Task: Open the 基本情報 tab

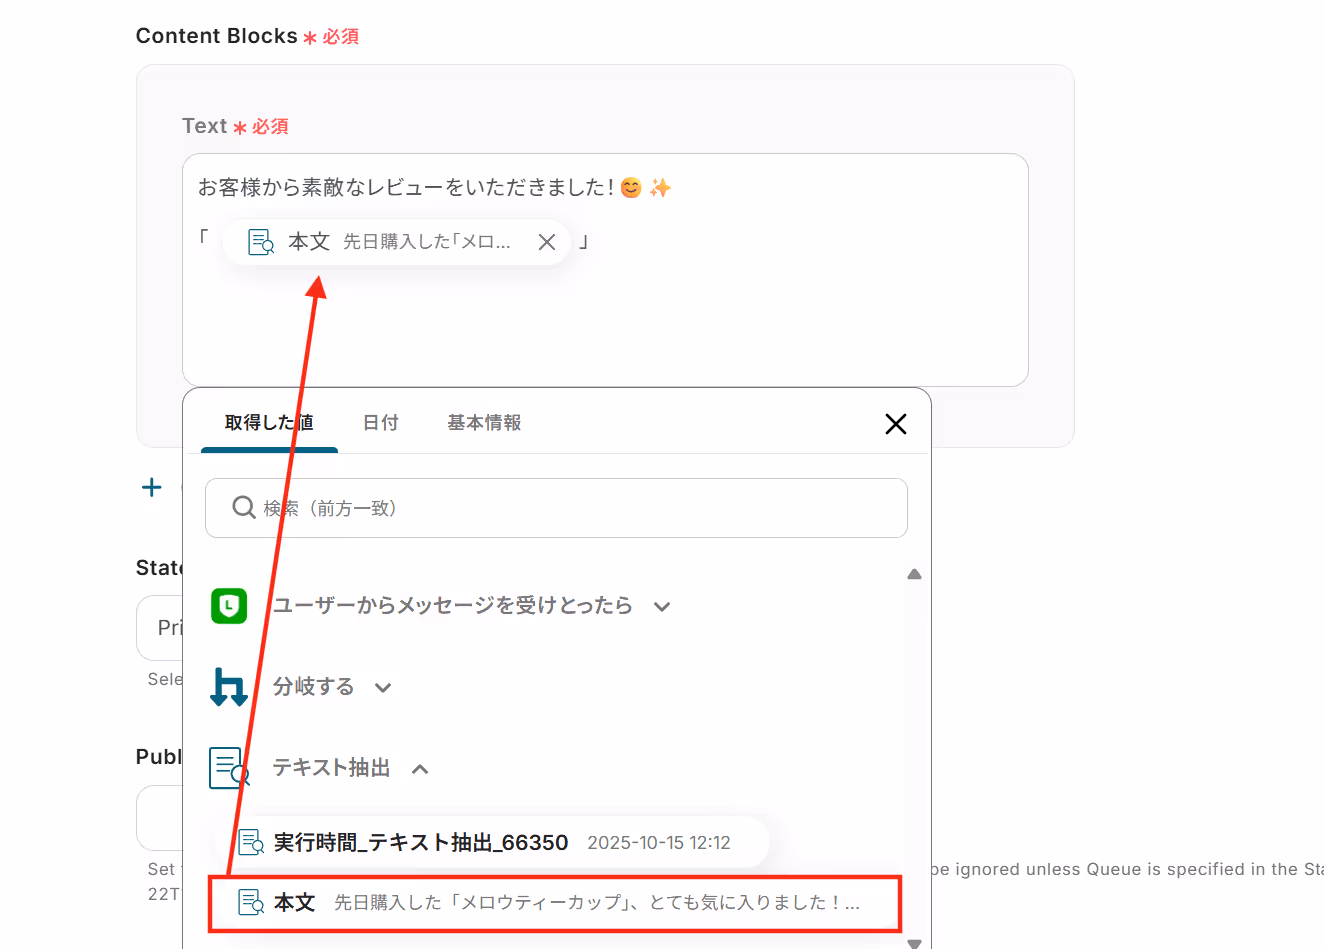Action: click(484, 423)
